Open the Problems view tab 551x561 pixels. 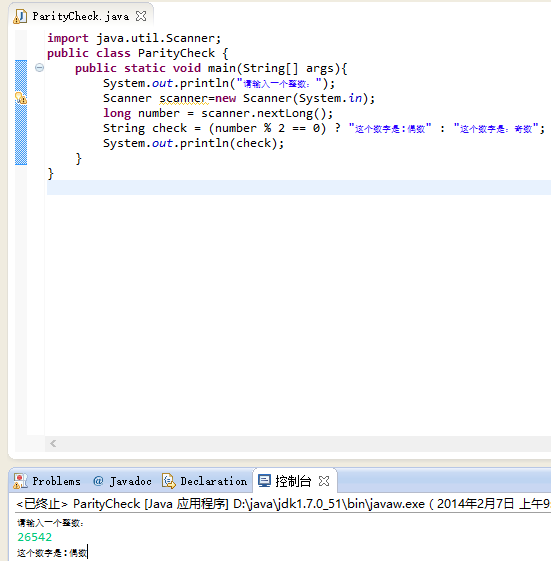[x=47, y=481]
